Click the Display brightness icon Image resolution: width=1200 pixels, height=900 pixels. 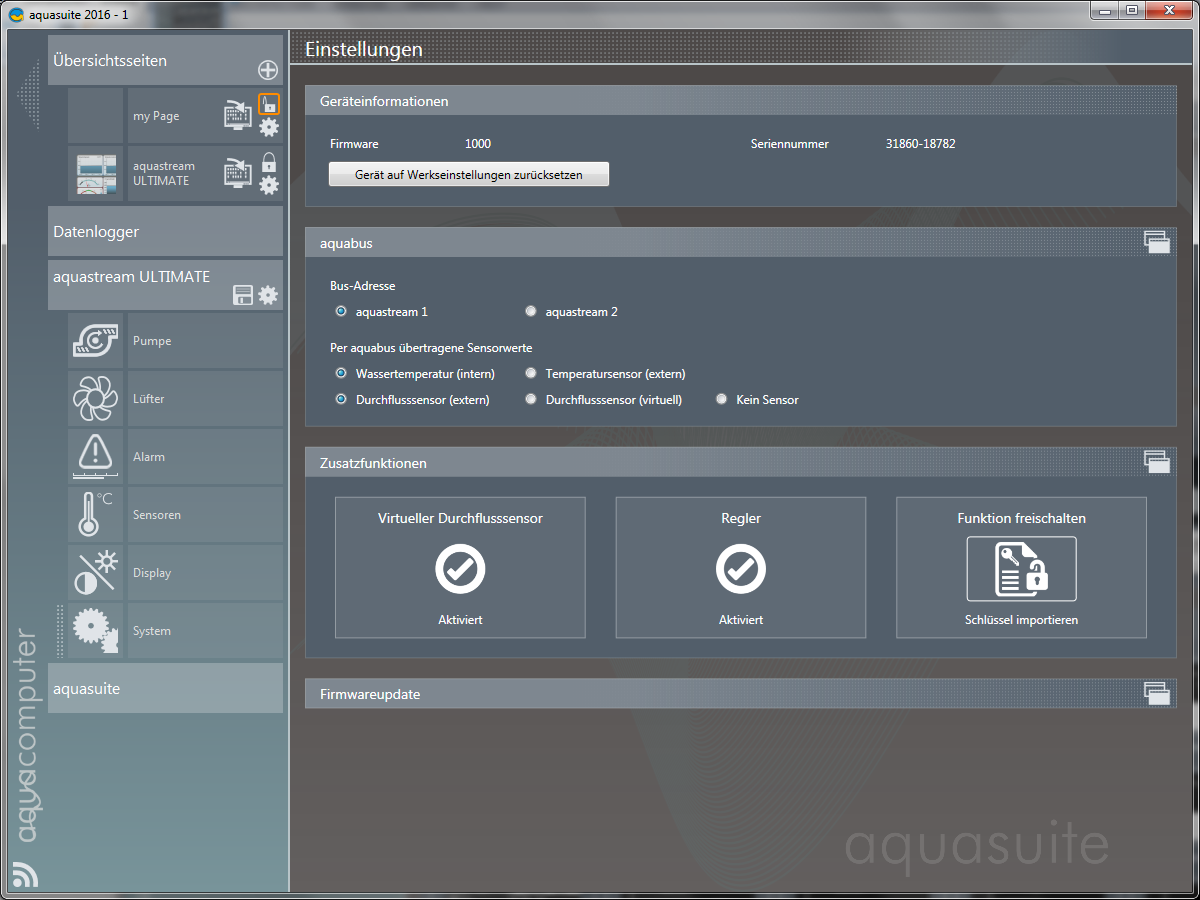96,573
